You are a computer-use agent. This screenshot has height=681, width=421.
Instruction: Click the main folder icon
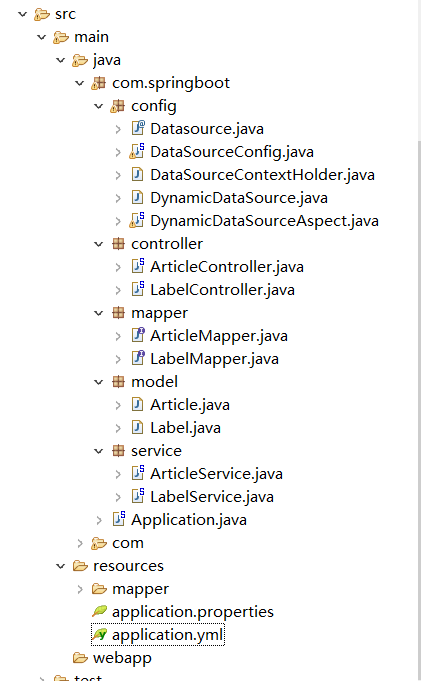click(61, 37)
